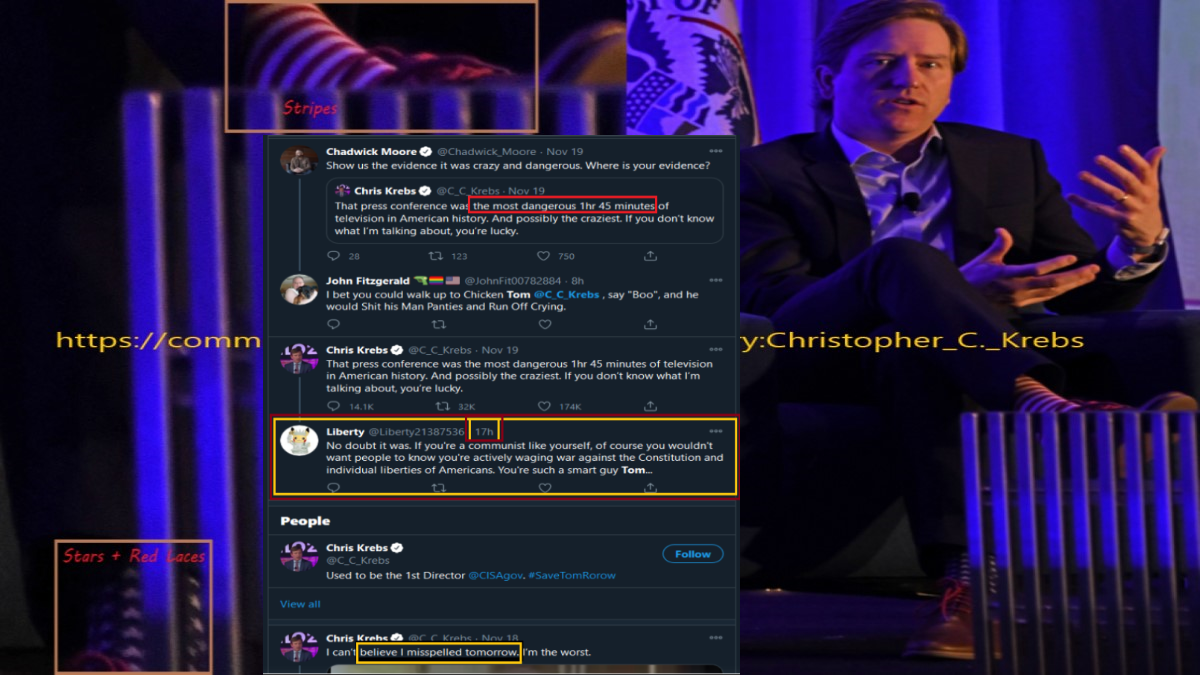Open Liberty's profile picture
Image resolution: width=1200 pixels, height=675 pixels.
tap(298, 440)
